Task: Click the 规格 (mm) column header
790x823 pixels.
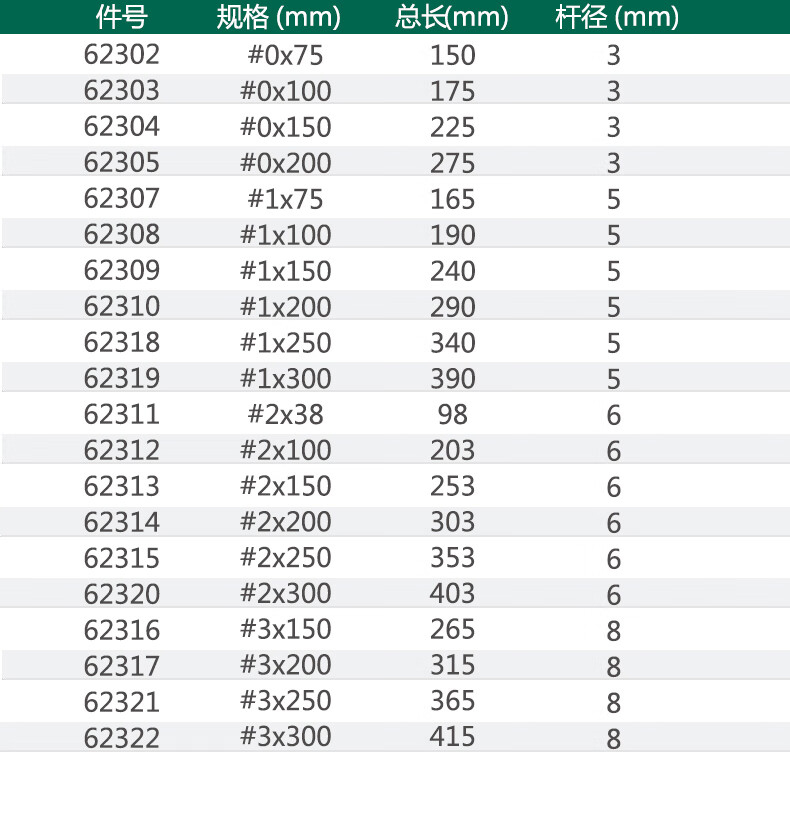Action: (x=279, y=17)
